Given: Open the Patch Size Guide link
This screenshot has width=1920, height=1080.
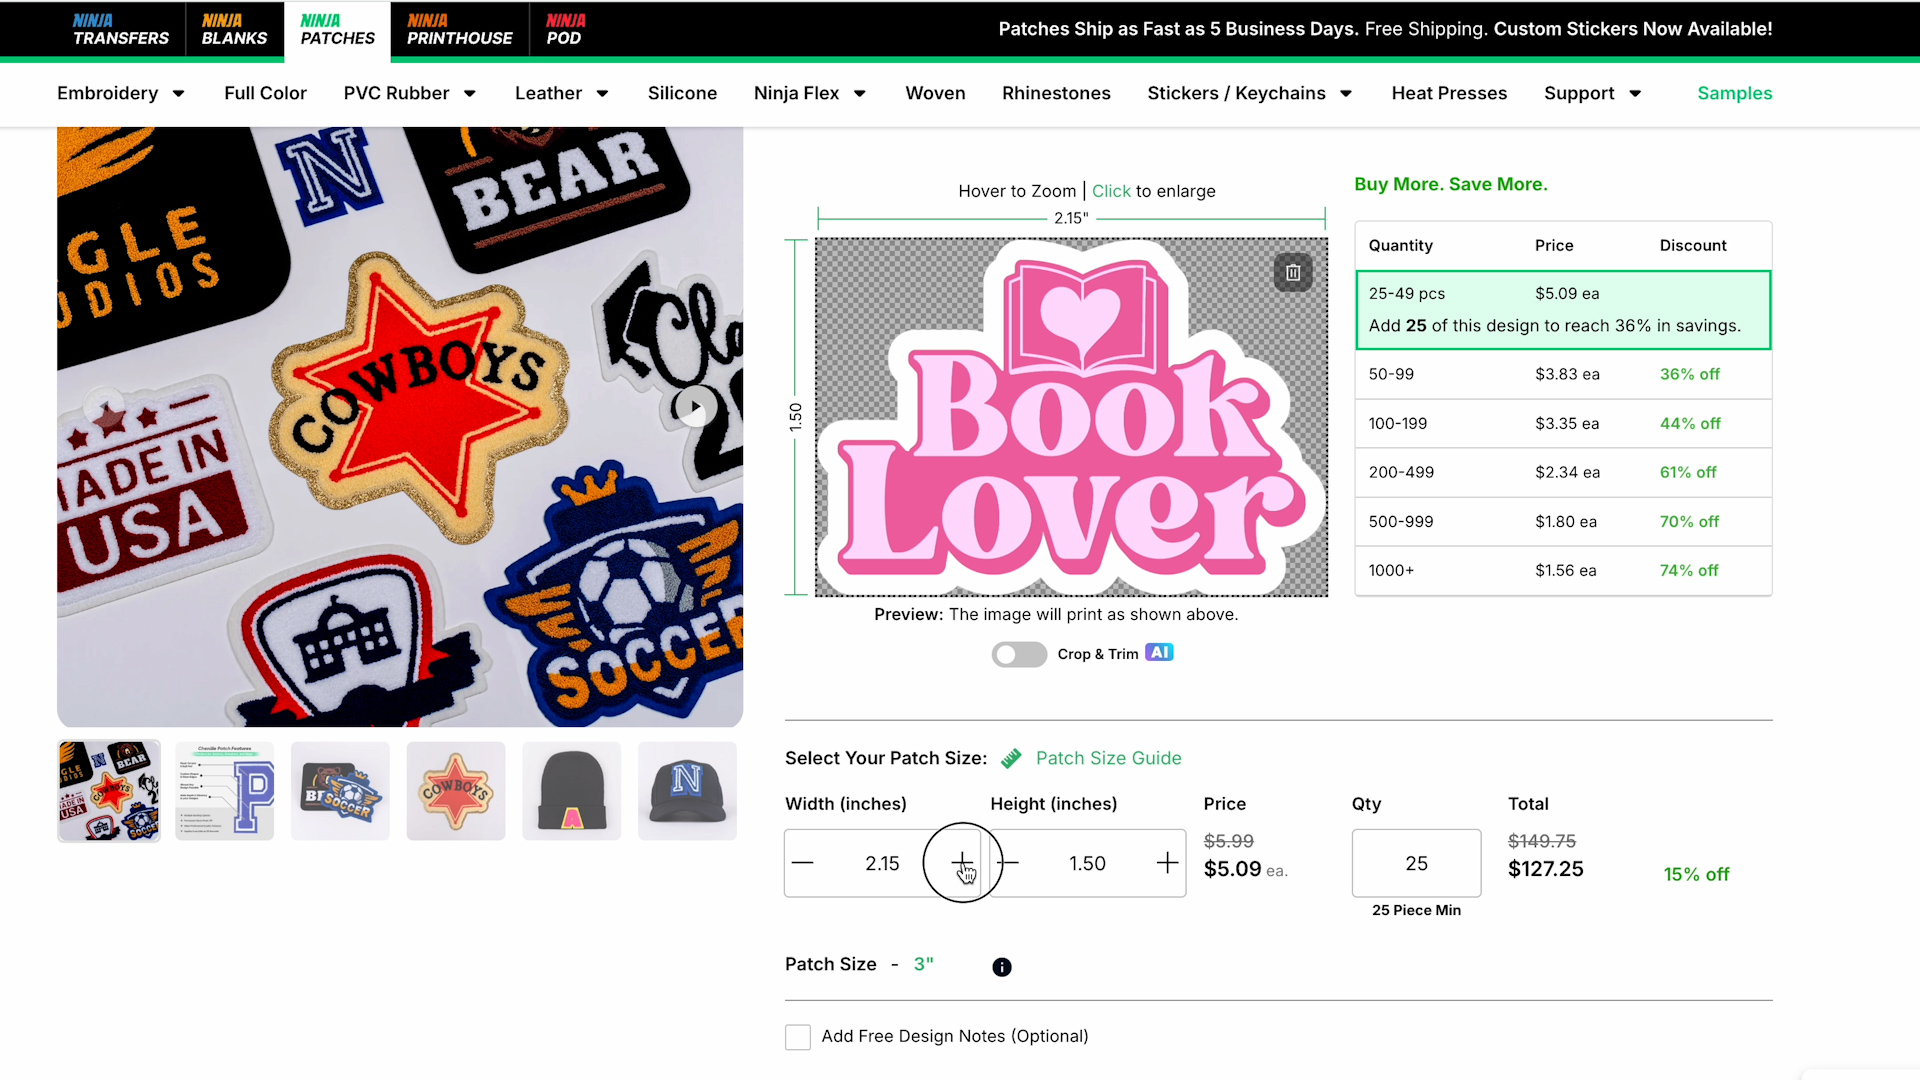Looking at the screenshot, I should tap(1109, 758).
